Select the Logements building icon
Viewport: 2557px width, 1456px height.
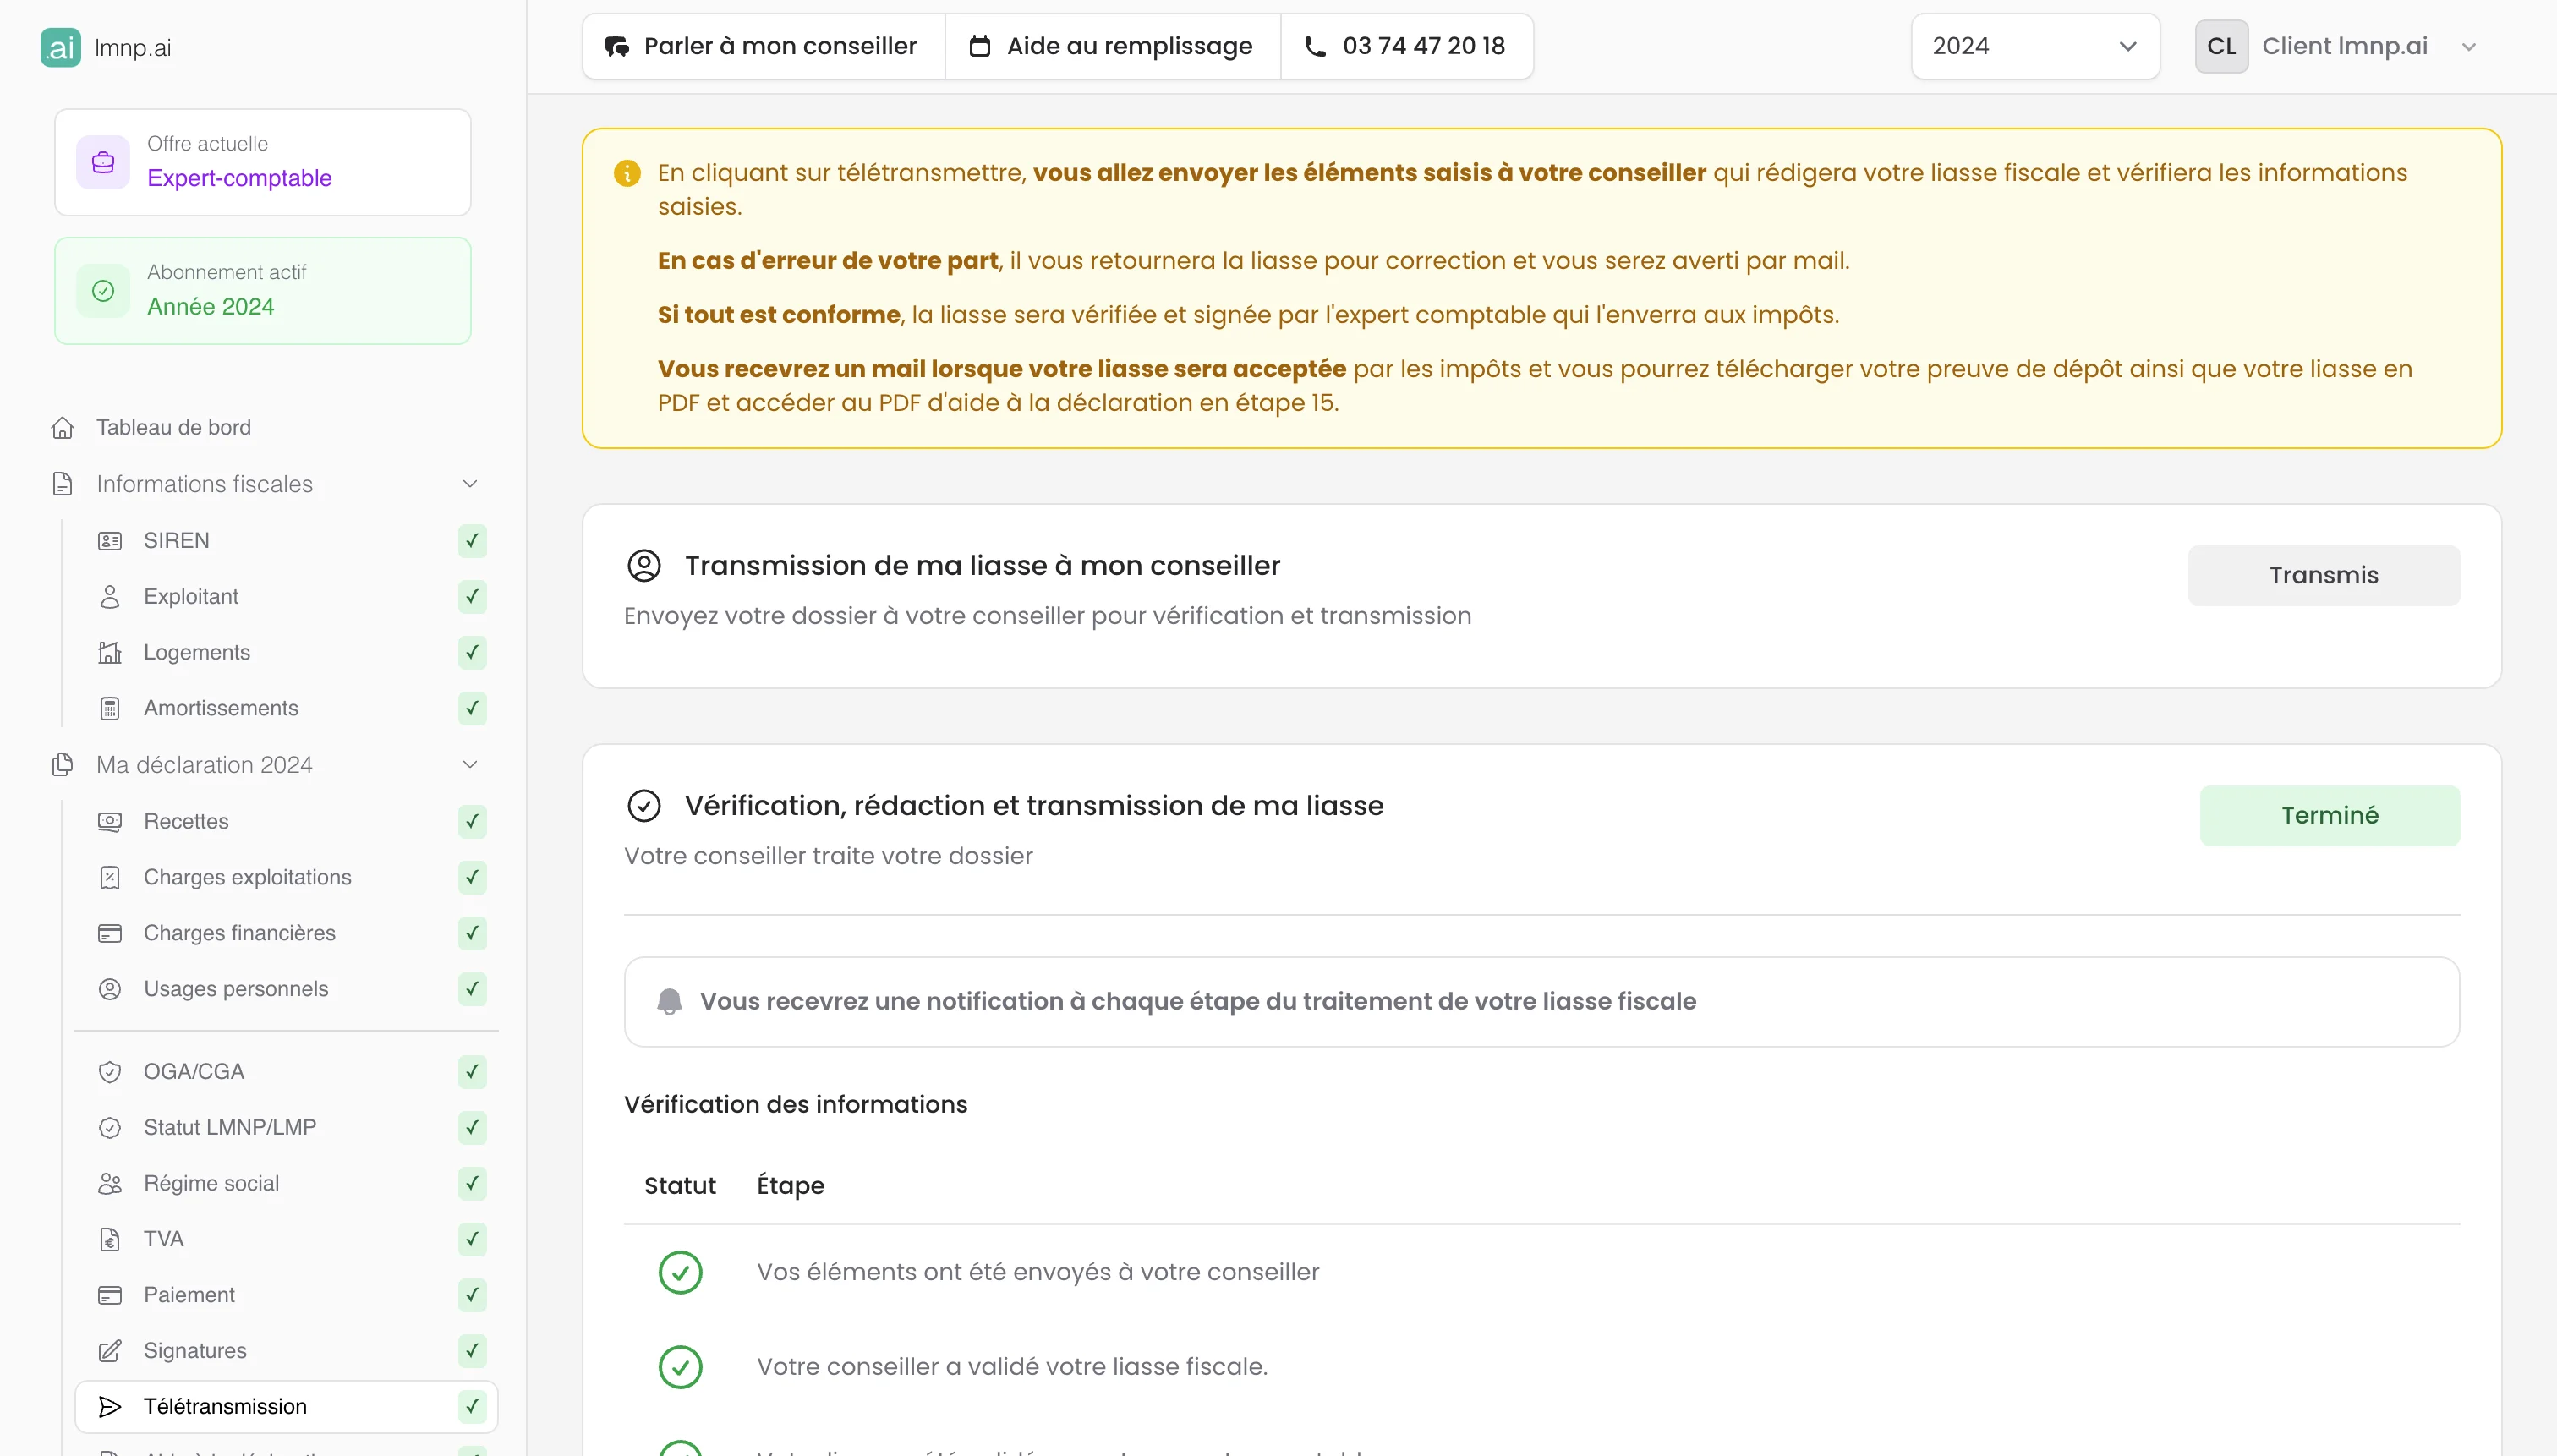click(x=110, y=652)
